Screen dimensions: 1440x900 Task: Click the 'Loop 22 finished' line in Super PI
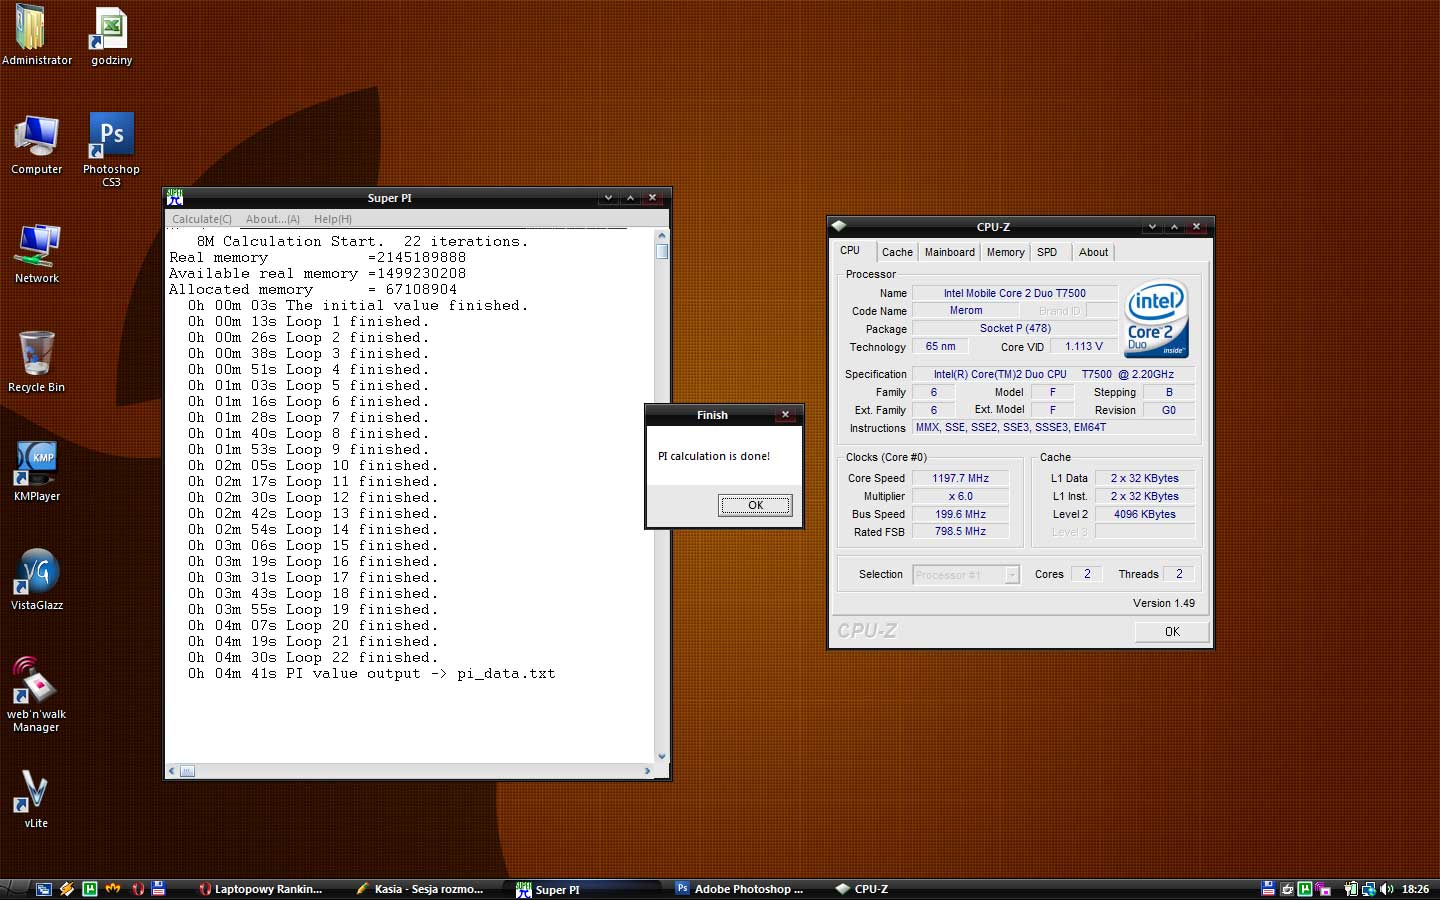click(x=313, y=658)
